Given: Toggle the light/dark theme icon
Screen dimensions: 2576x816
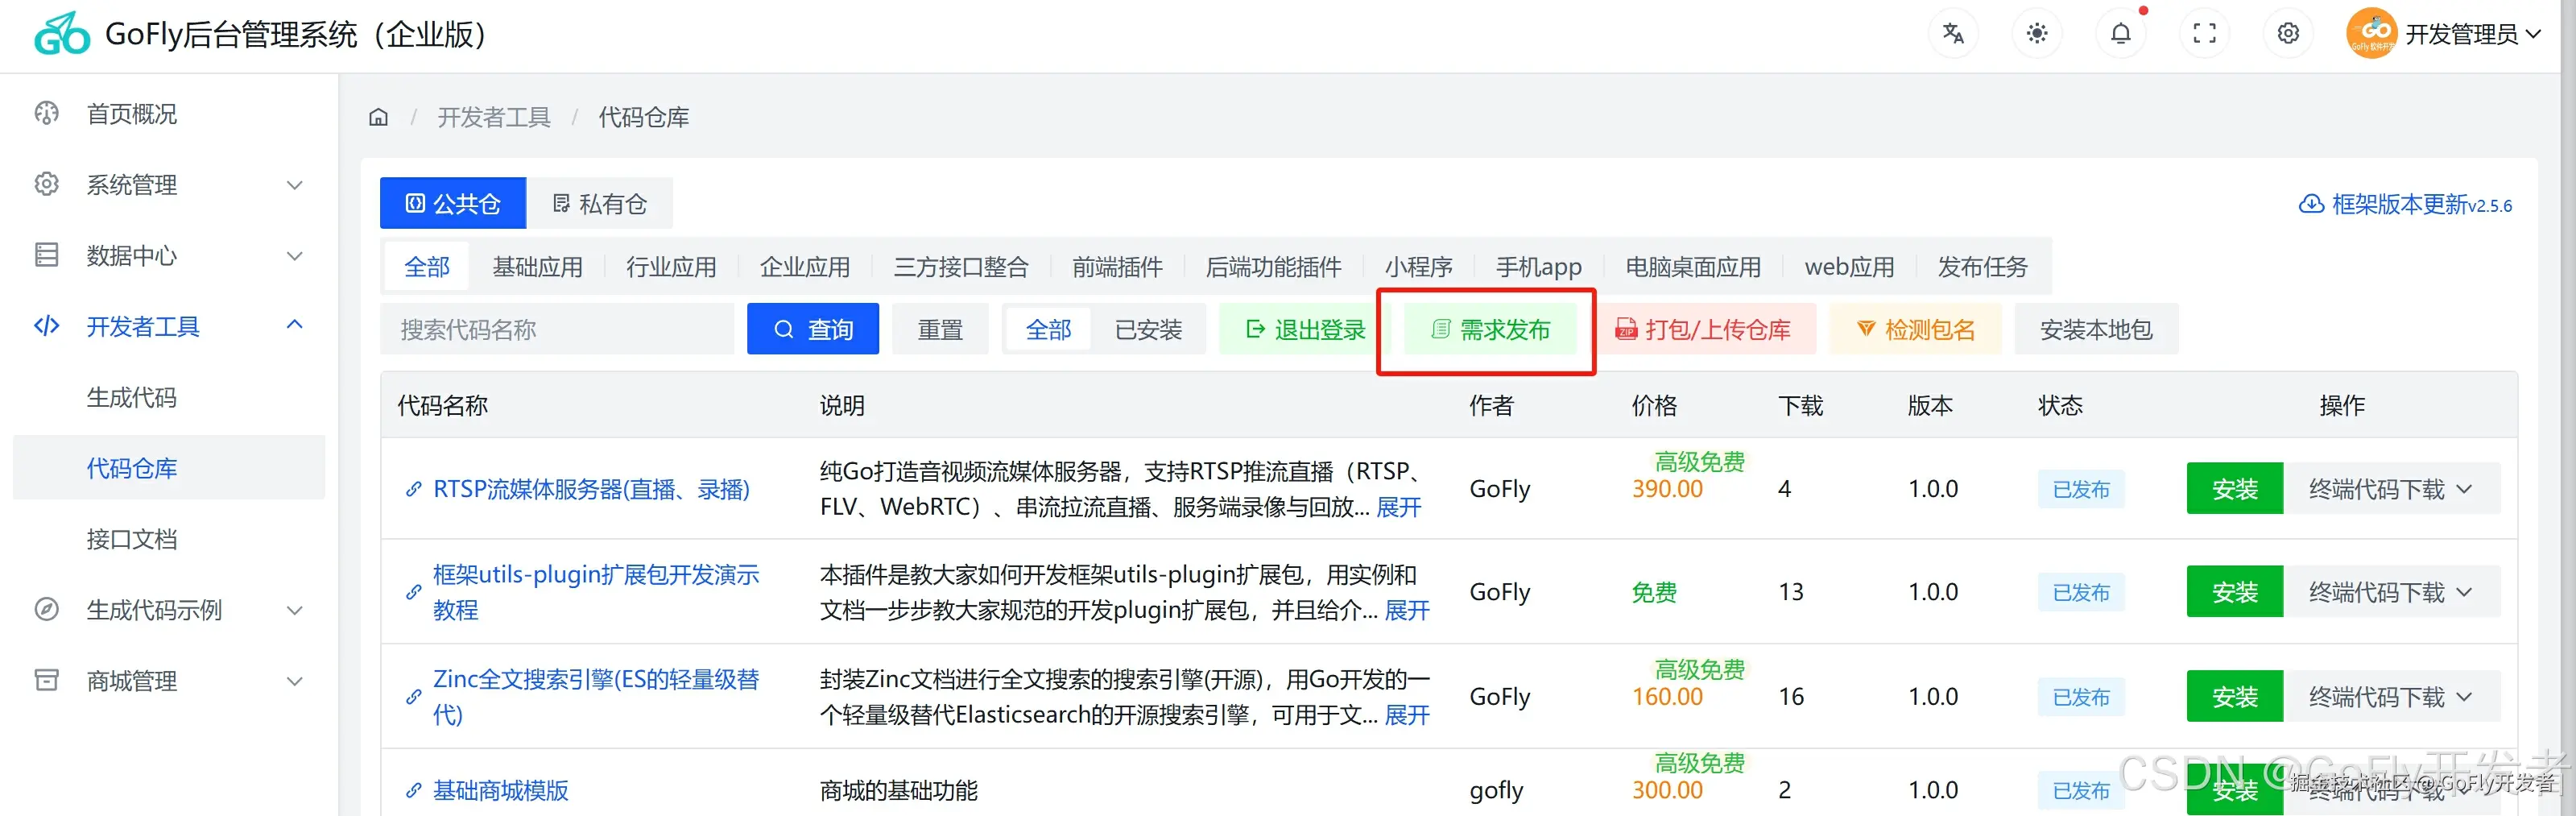Looking at the screenshot, I should 2036,33.
